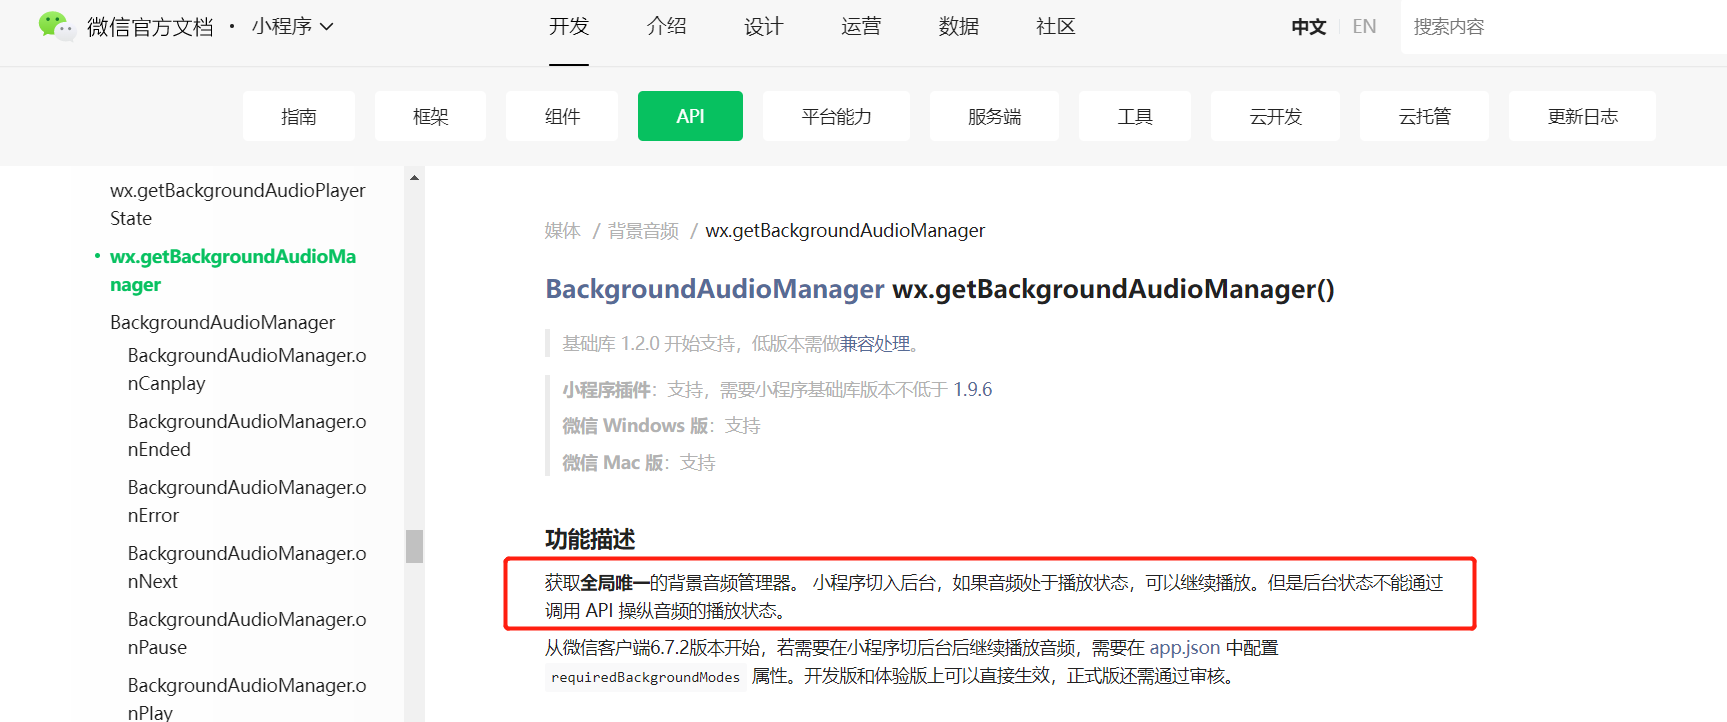Follow the 背景音频 breadcrumb link
This screenshot has height=722, width=1727.
[x=643, y=231]
